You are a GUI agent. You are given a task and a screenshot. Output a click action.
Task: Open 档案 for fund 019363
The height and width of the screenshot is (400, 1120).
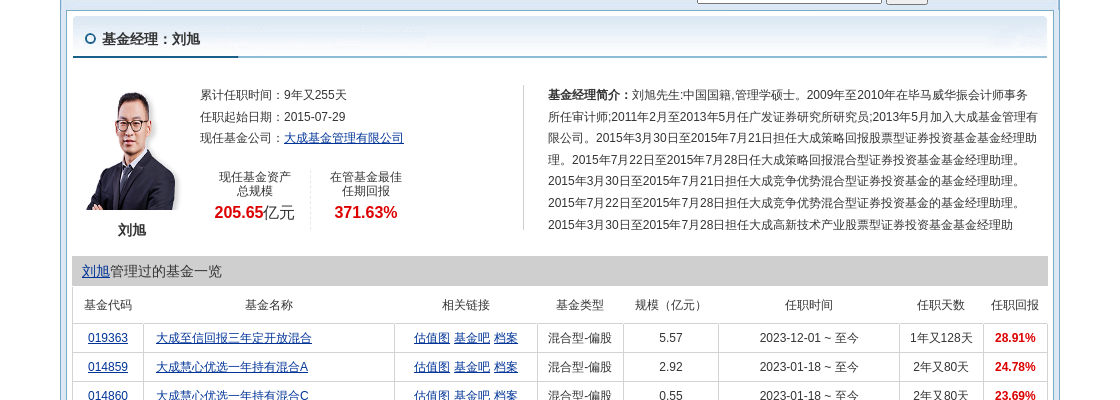coord(506,338)
